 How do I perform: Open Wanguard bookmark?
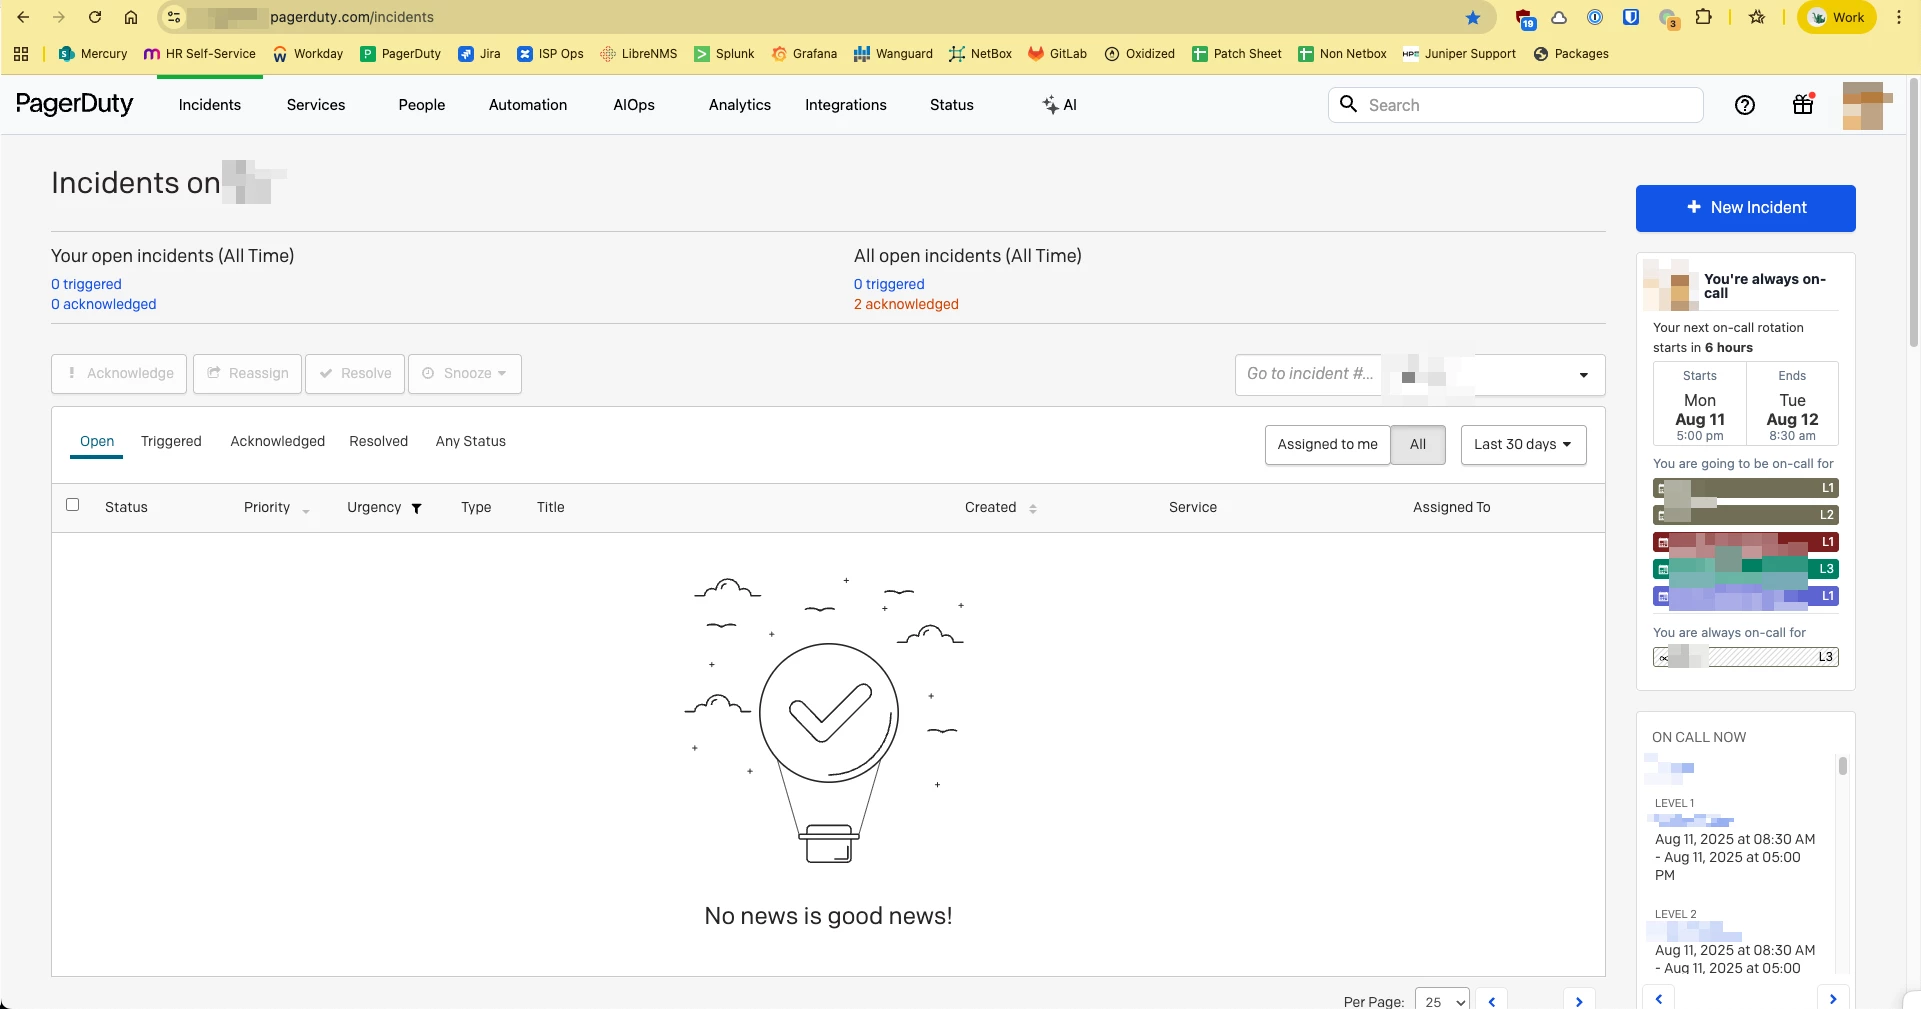893,54
